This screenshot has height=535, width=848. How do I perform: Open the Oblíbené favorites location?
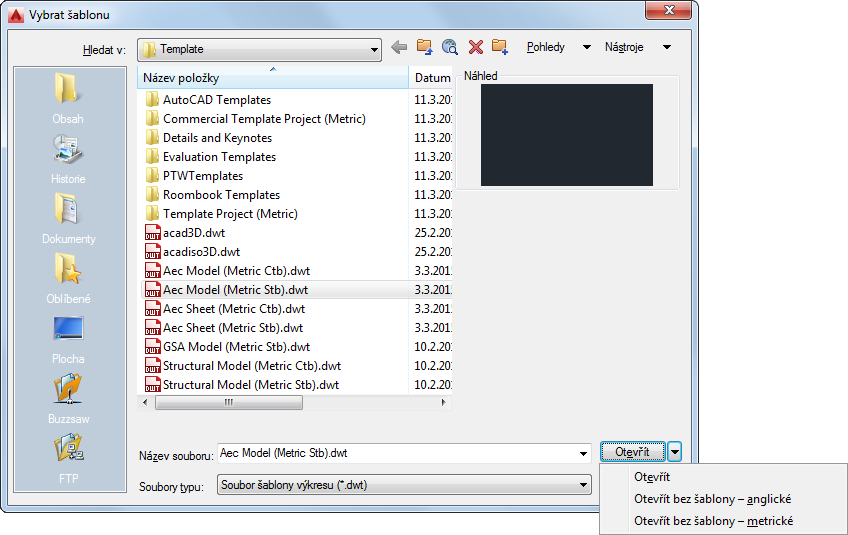click(68, 279)
